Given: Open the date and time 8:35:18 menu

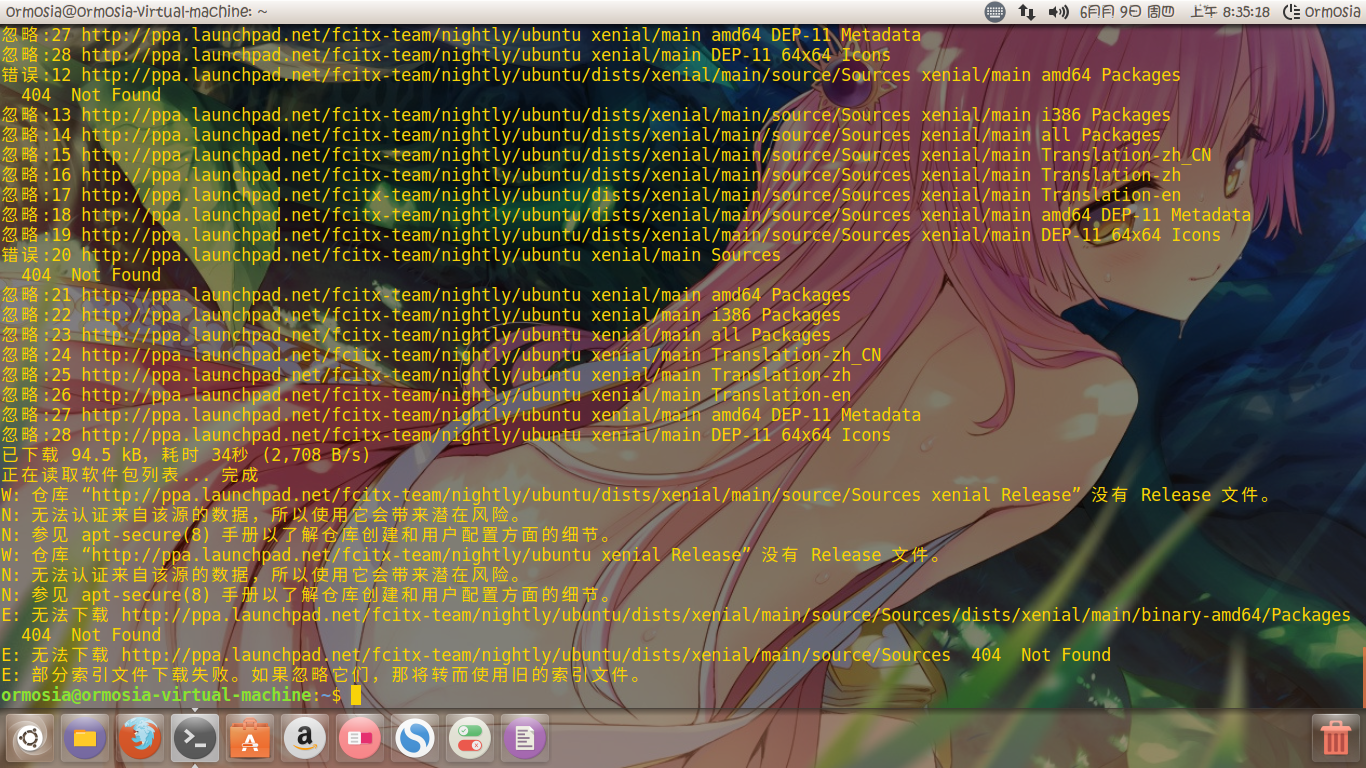Looking at the screenshot, I should tap(1176, 12).
